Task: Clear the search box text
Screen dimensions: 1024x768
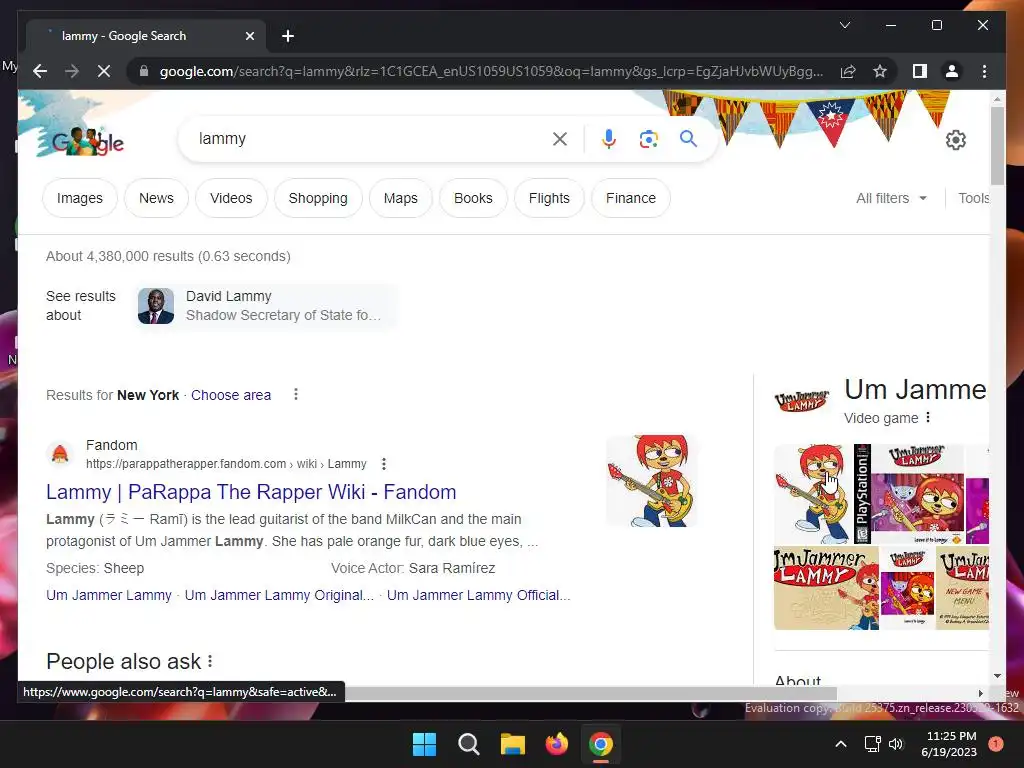Action: [560, 138]
